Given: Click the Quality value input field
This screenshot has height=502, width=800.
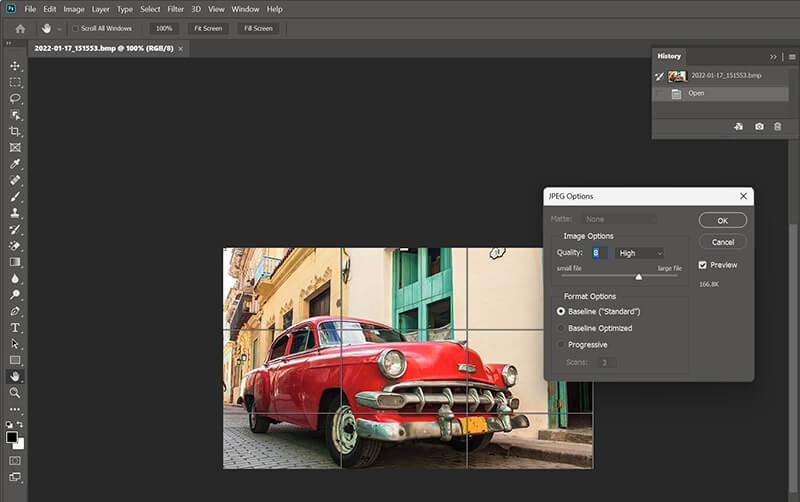Looking at the screenshot, I should pos(599,253).
